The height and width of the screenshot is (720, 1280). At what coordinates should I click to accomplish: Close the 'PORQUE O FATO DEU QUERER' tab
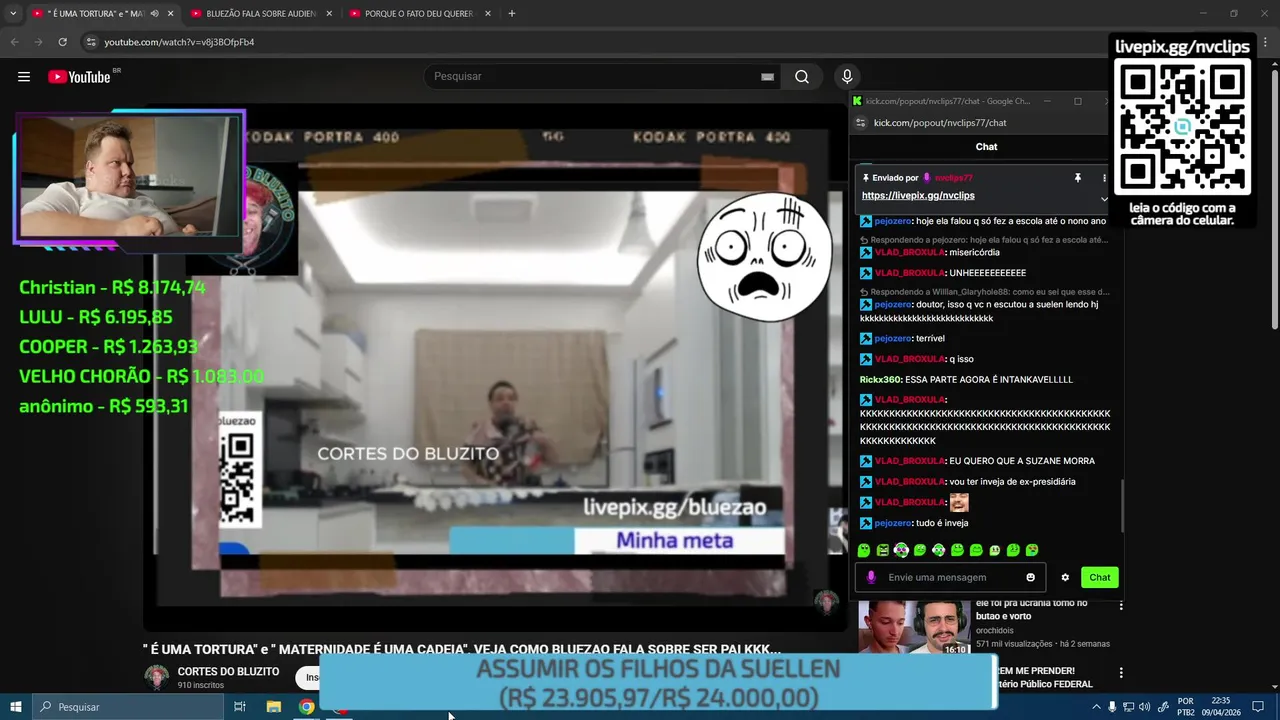(488, 14)
